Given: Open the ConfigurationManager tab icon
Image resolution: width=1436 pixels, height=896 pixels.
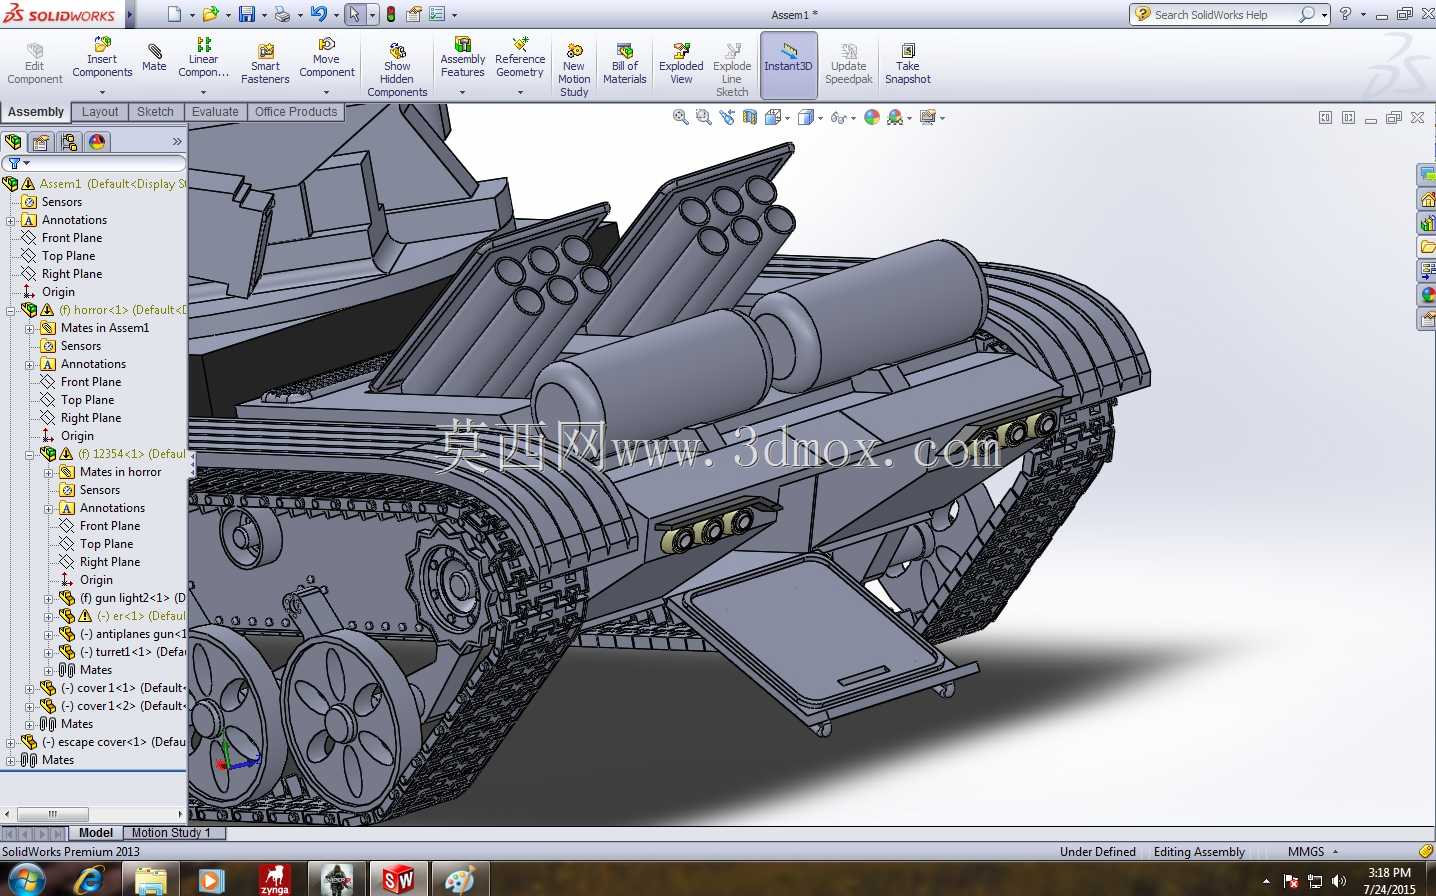Looking at the screenshot, I should tap(69, 142).
